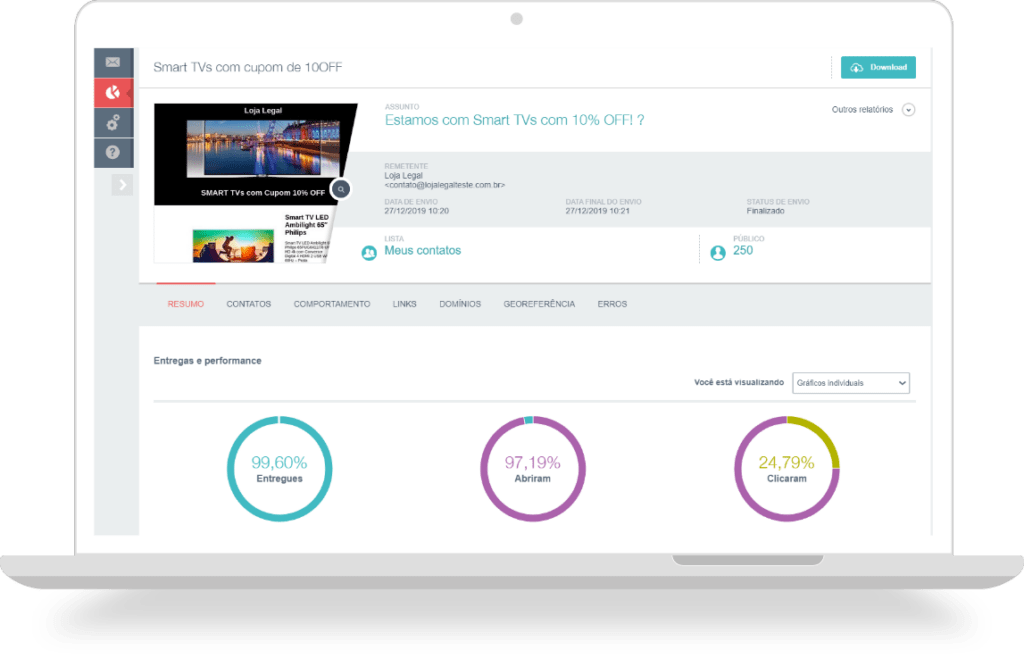Open the Gráficos individuais selector
Screen dimensions: 1024x667
click(x=851, y=383)
